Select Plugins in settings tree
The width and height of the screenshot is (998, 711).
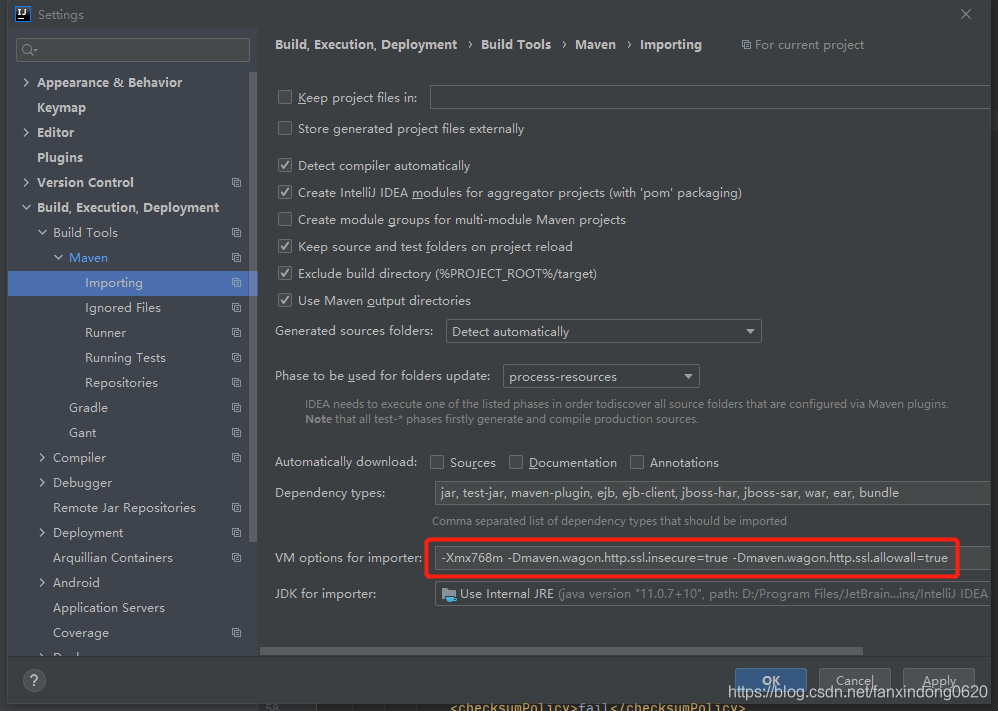[x=60, y=158]
